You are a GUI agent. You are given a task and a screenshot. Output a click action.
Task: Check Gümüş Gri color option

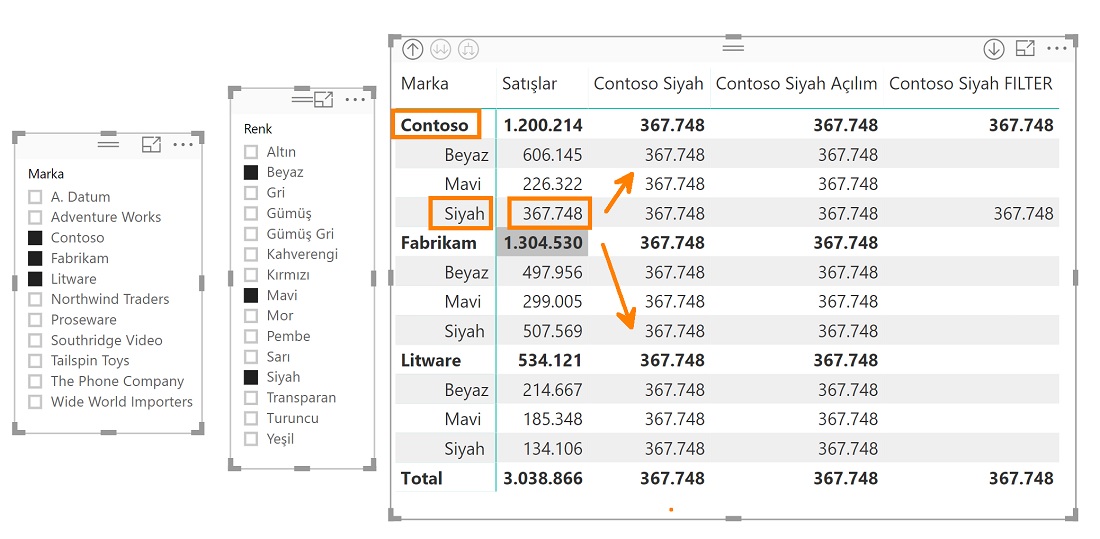click(x=250, y=234)
